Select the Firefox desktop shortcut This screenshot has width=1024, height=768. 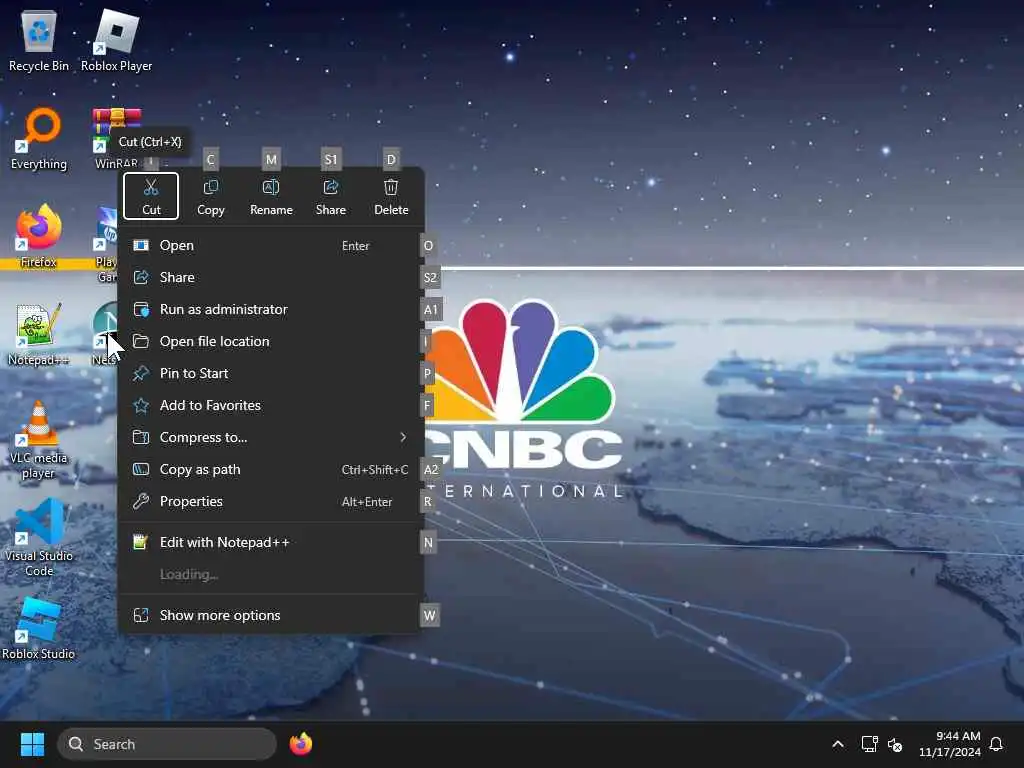point(39,236)
